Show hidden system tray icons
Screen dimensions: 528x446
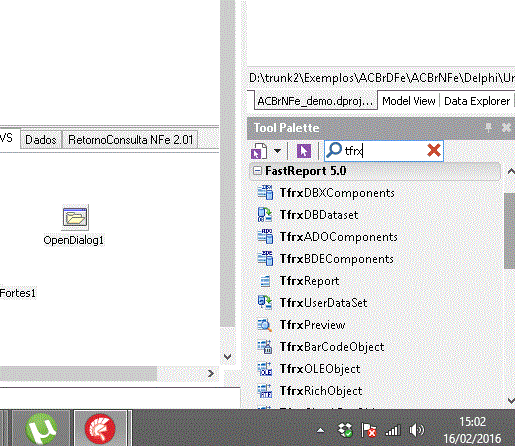click(x=321, y=430)
